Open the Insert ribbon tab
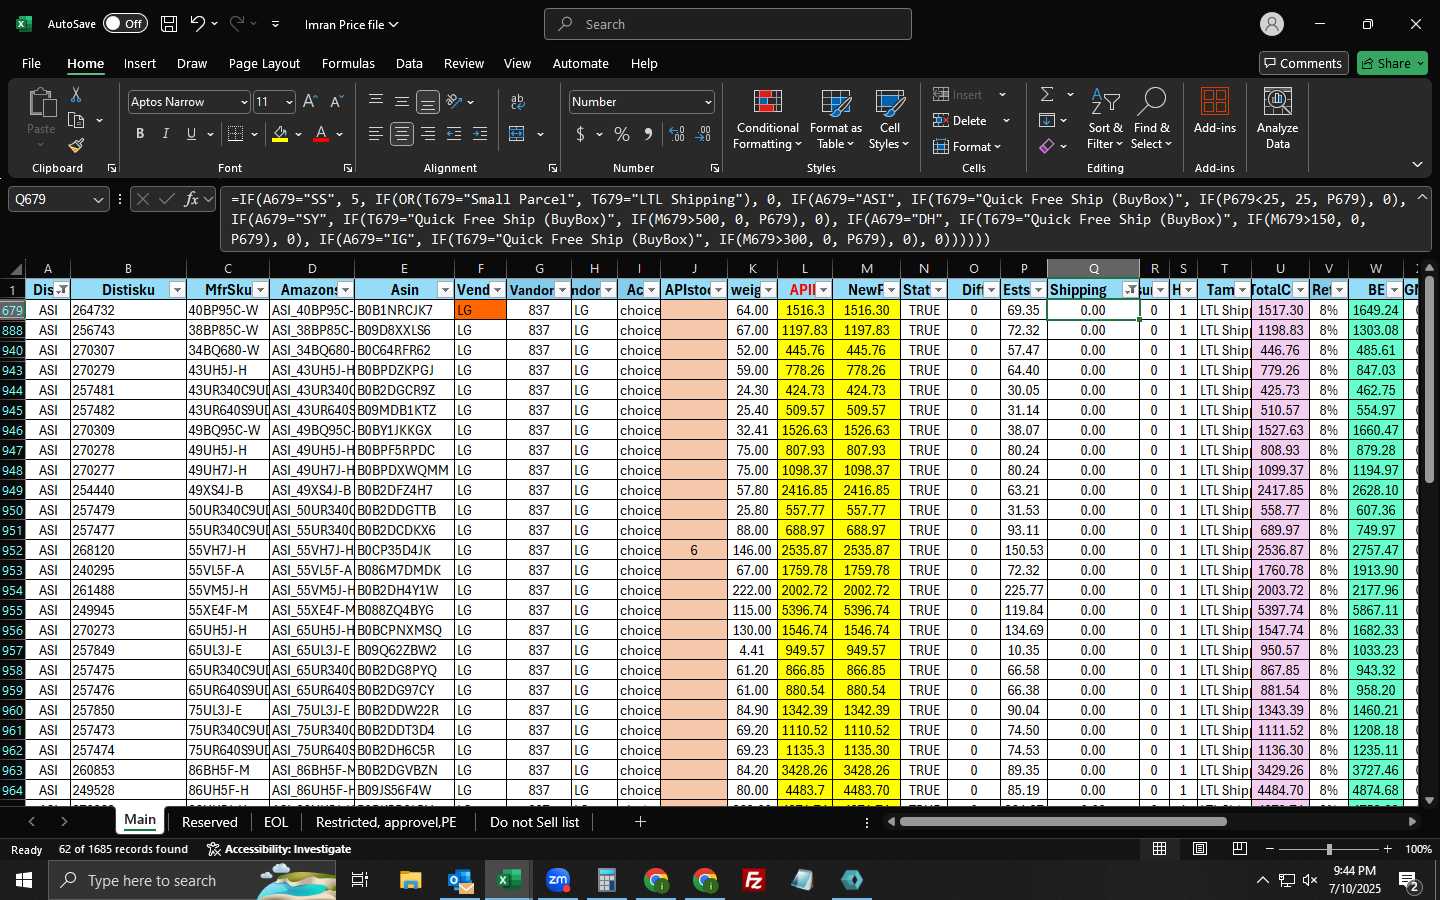The width and height of the screenshot is (1440, 900). tap(140, 63)
